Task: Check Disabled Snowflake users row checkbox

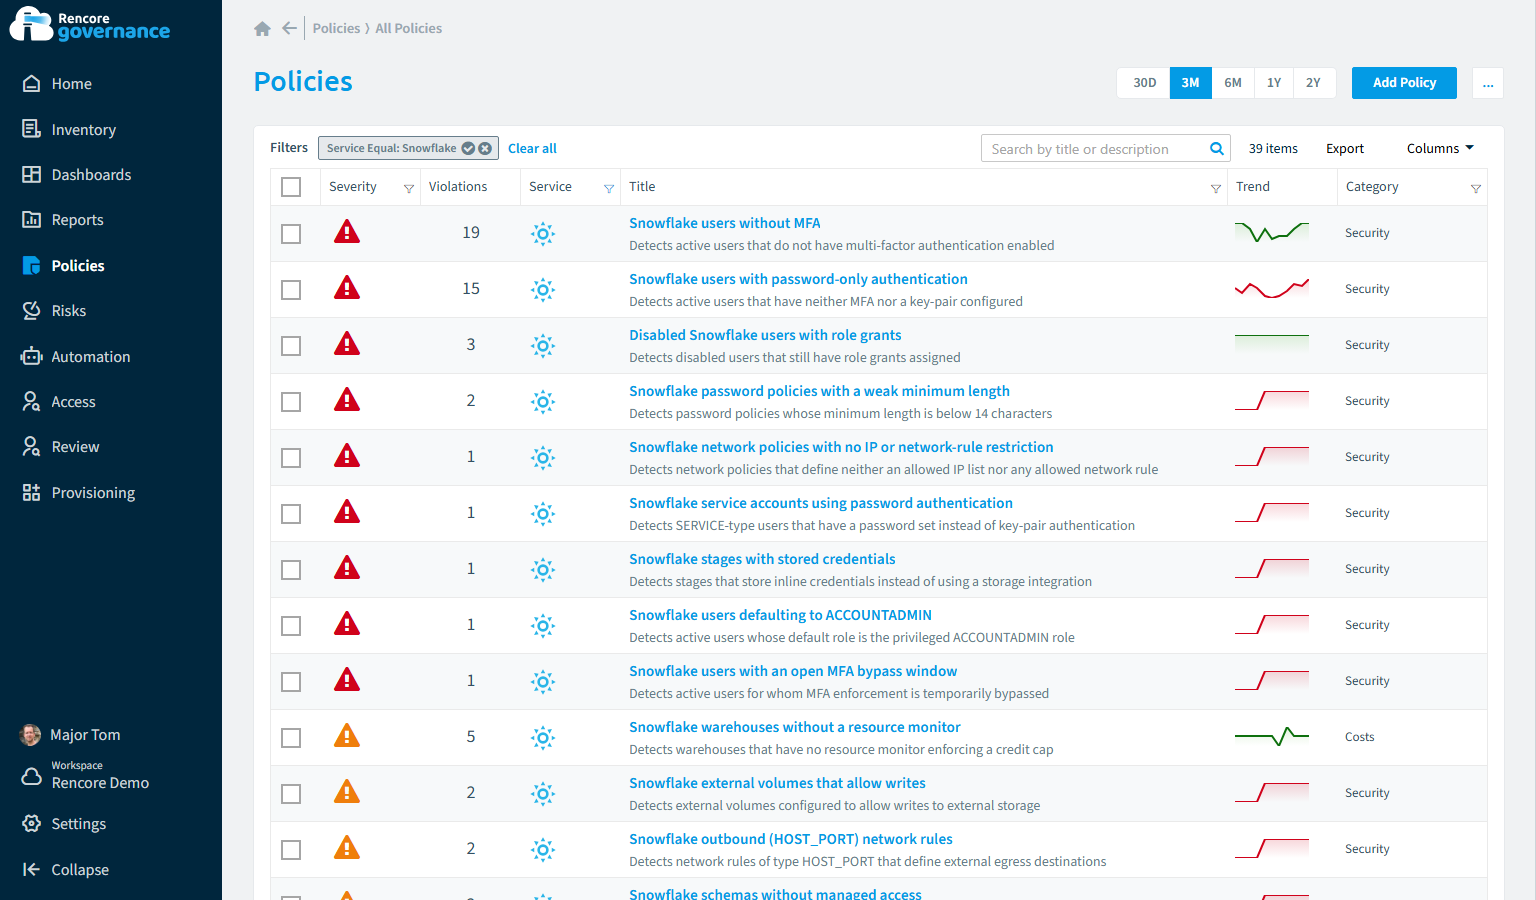Action: [x=291, y=346]
